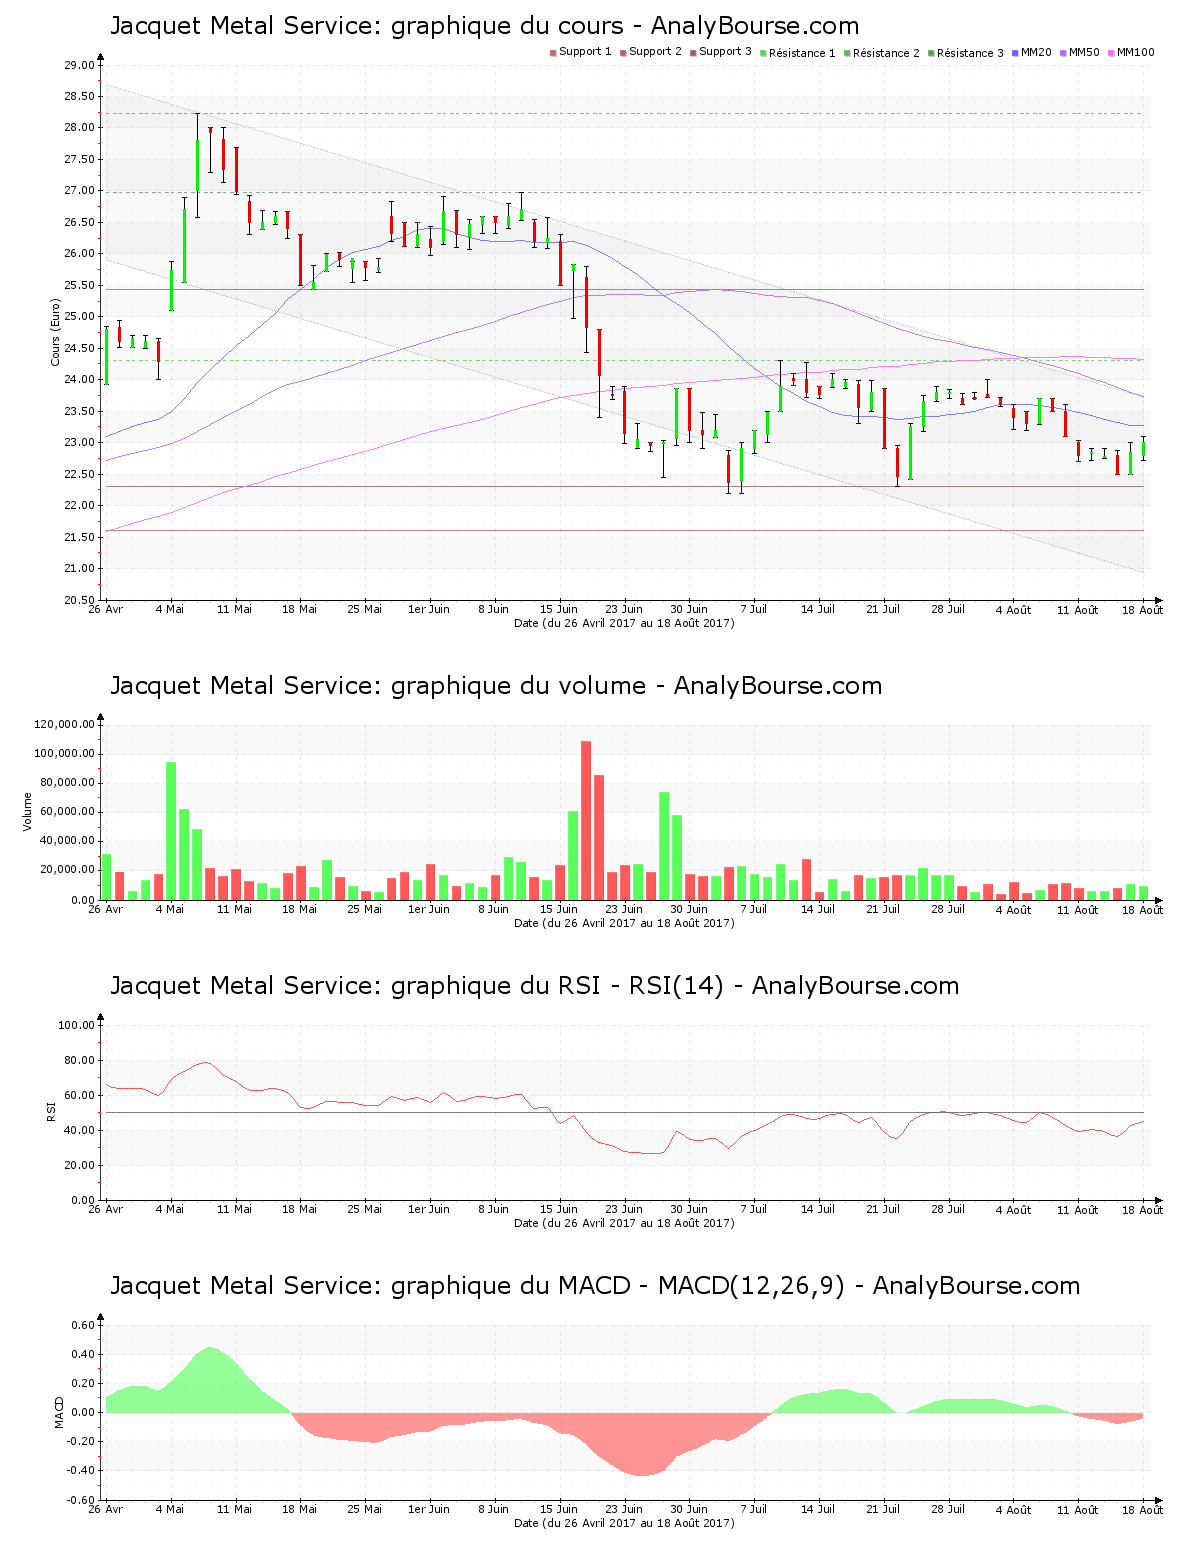Image resolution: width=1200 pixels, height=1550 pixels.
Task: Click the -0.60 MACD axis value
Action: (81, 1500)
